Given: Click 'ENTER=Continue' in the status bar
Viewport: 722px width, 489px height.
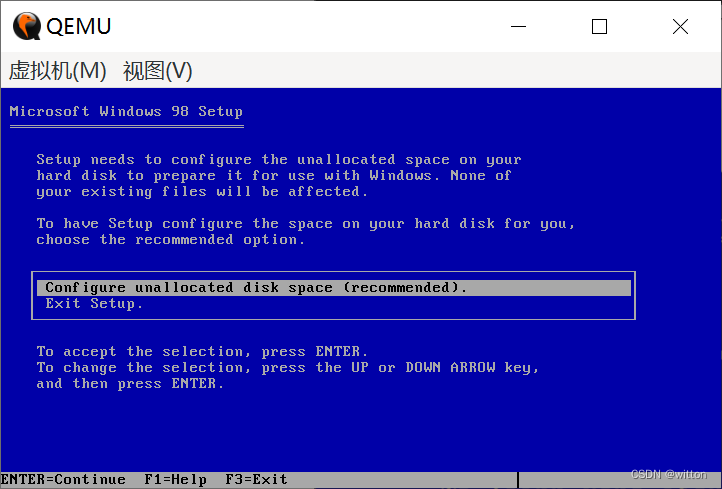Looking at the screenshot, I should [x=63, y=480].
